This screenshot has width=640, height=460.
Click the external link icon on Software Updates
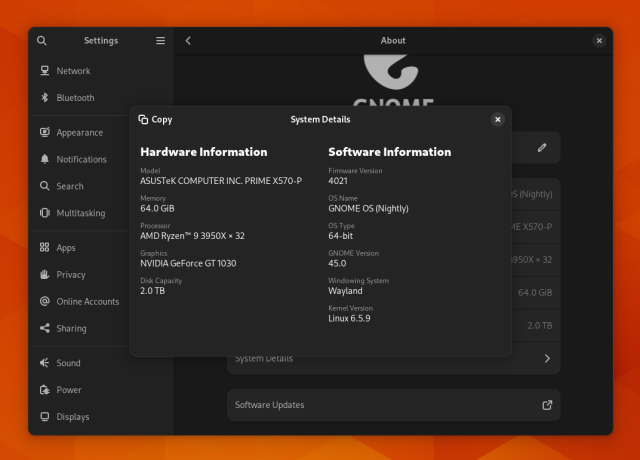[547, 405]
